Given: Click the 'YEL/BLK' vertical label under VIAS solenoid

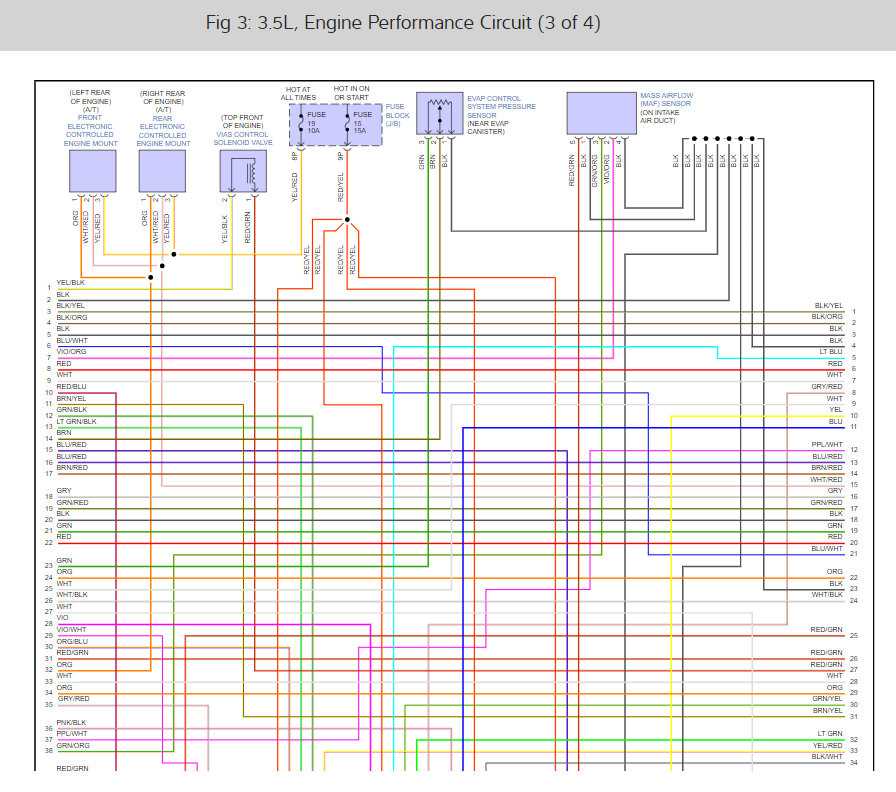Looking at the screenshot, I should click(x=225, y=229).
